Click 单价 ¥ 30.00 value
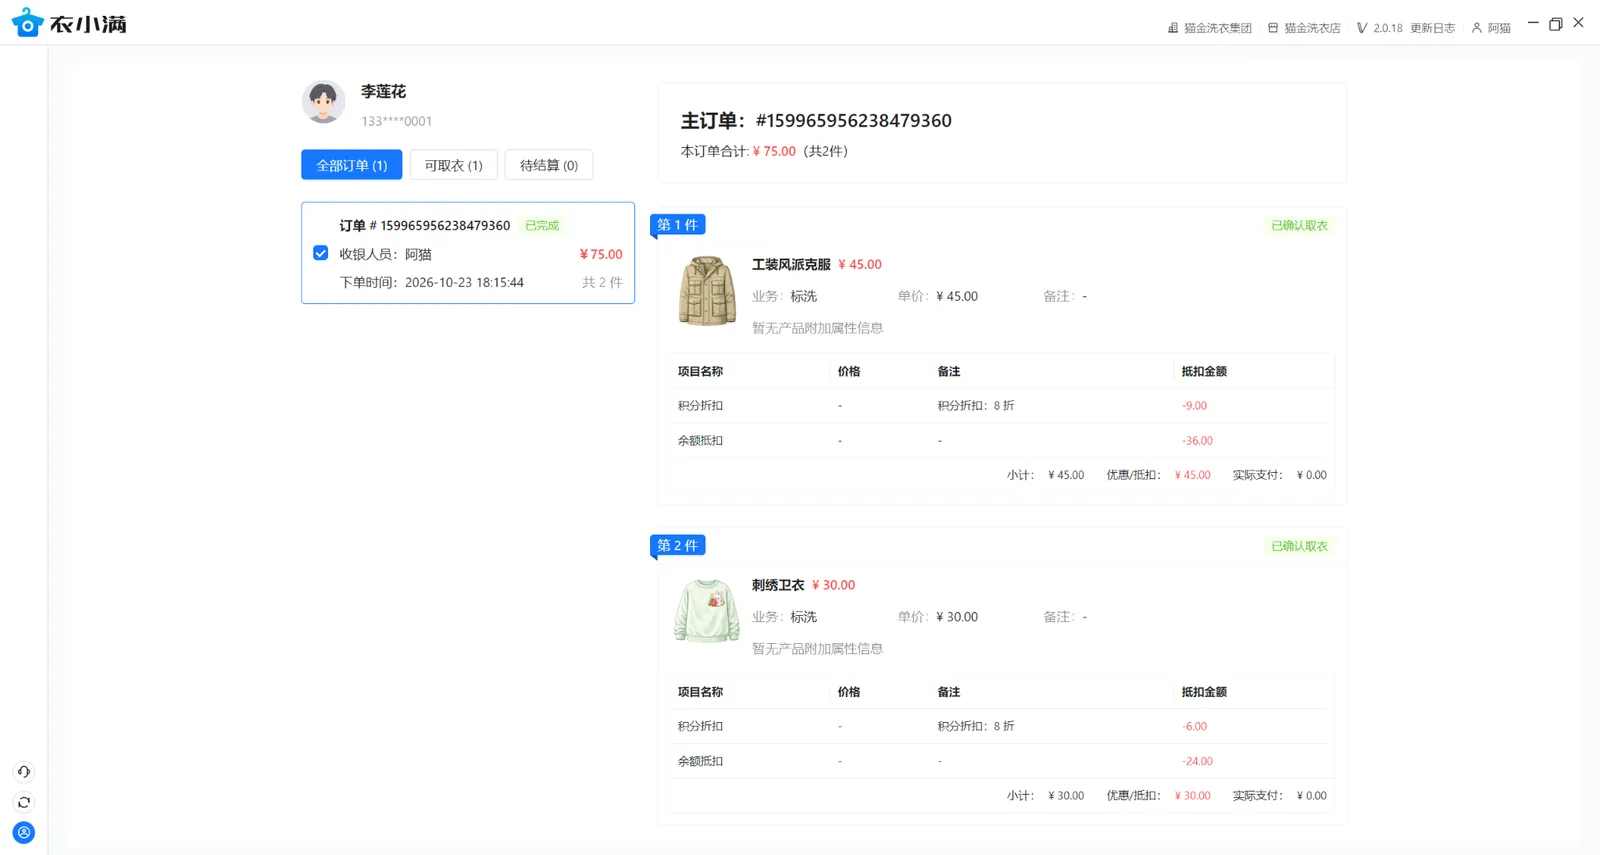Screen dimensions: 1600x855 (x=957, y=617)
